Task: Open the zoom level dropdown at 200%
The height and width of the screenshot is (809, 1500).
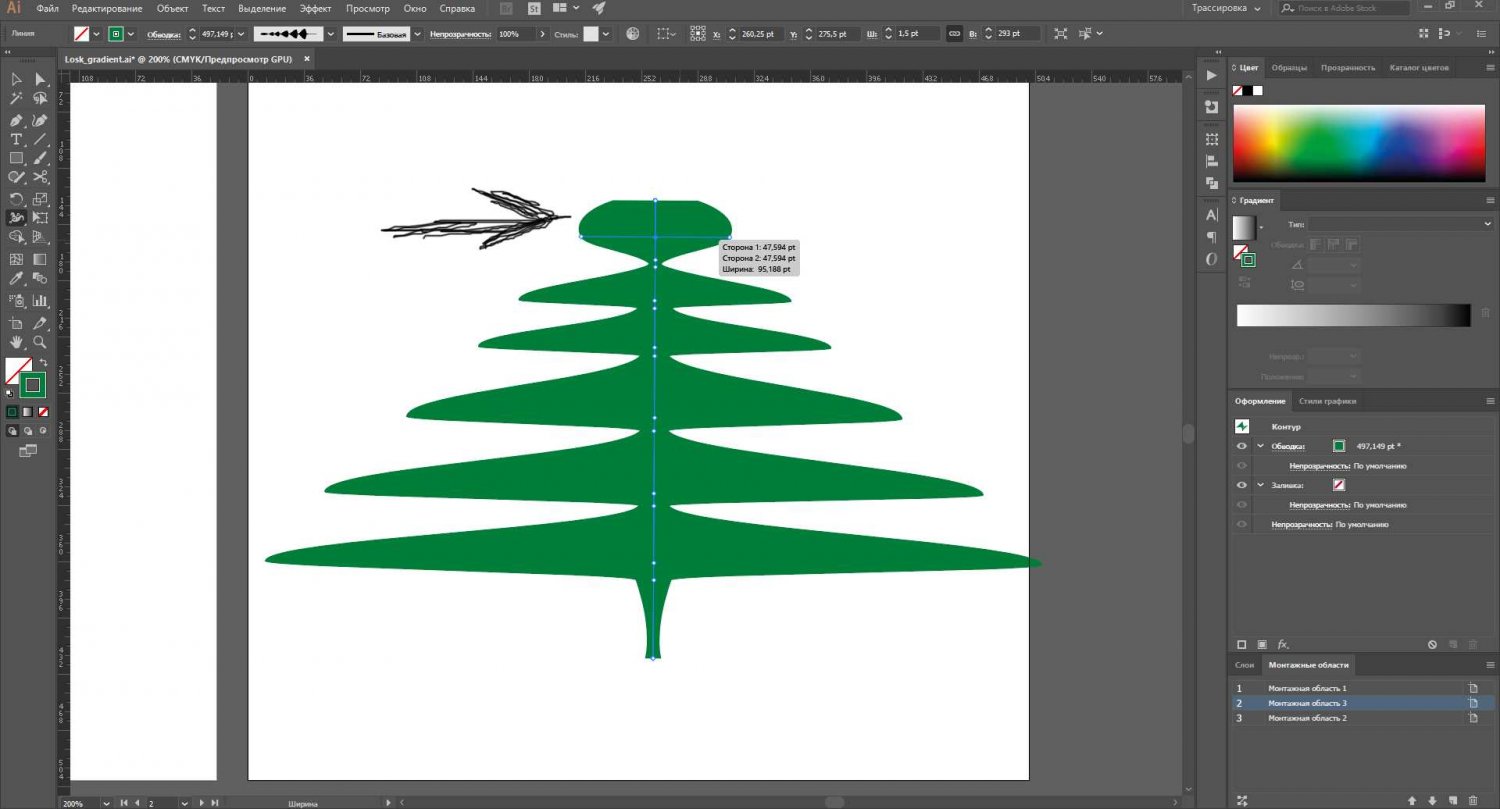Action: pyautogui.click(x=109, y=802)
